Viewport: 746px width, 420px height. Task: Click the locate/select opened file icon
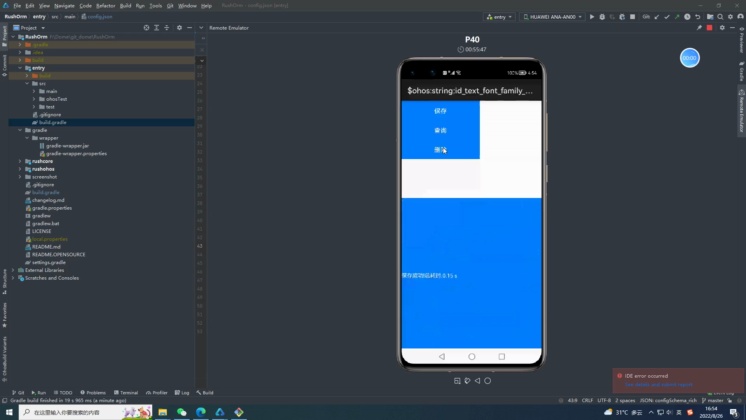point(147,28)
